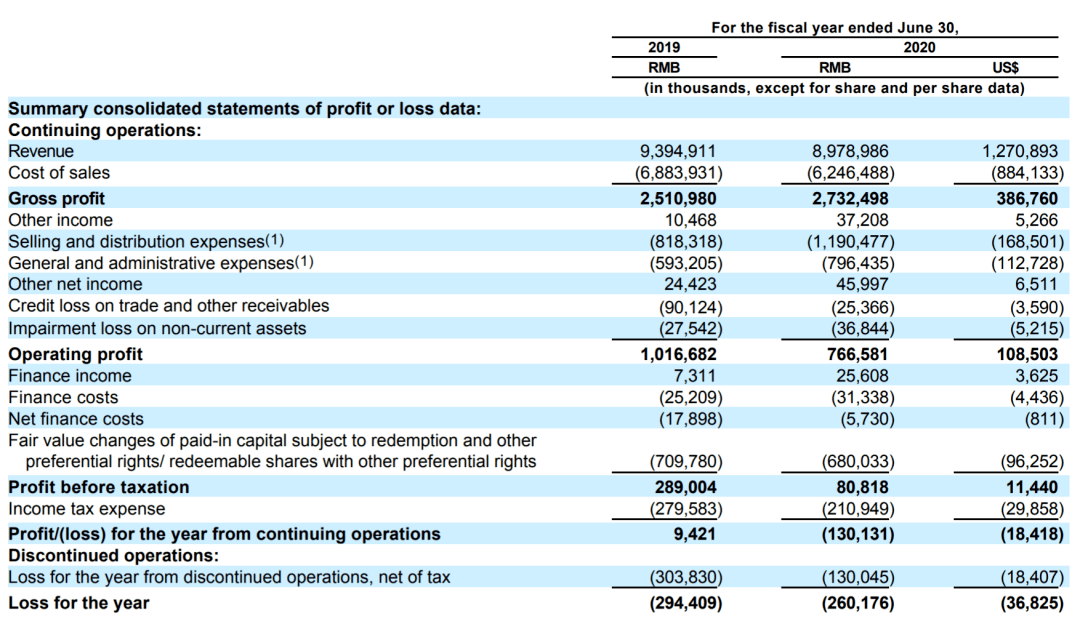Select the Cost of sales label
1080x624 pixels.
pyautogui.click(x=59, y=173)
